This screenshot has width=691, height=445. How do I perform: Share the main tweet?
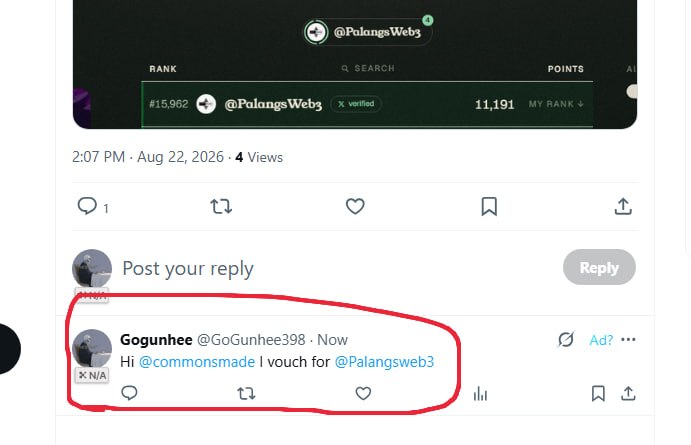click(x=623, y=206)
